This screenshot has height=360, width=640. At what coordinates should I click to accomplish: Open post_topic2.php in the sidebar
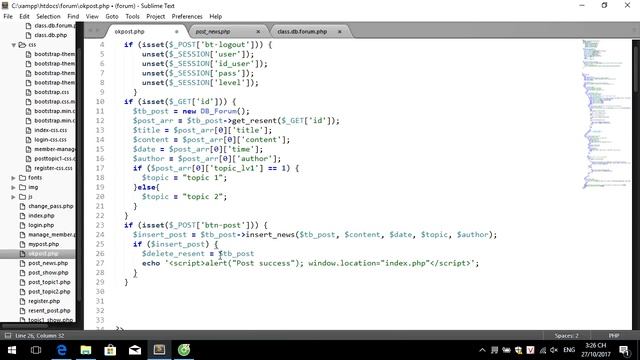(x=49, y=291)
